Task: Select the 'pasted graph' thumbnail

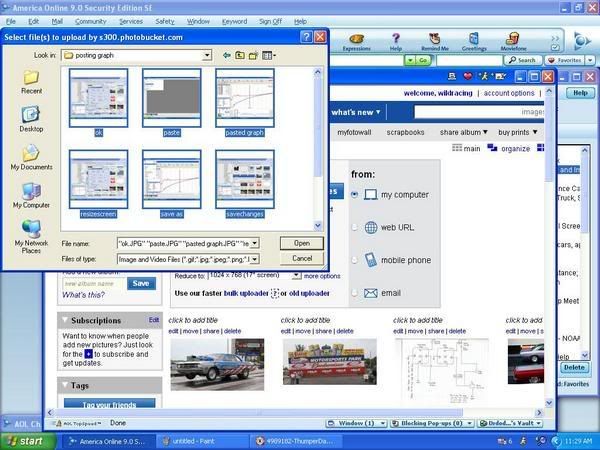Action: click(x=245, y=98)
